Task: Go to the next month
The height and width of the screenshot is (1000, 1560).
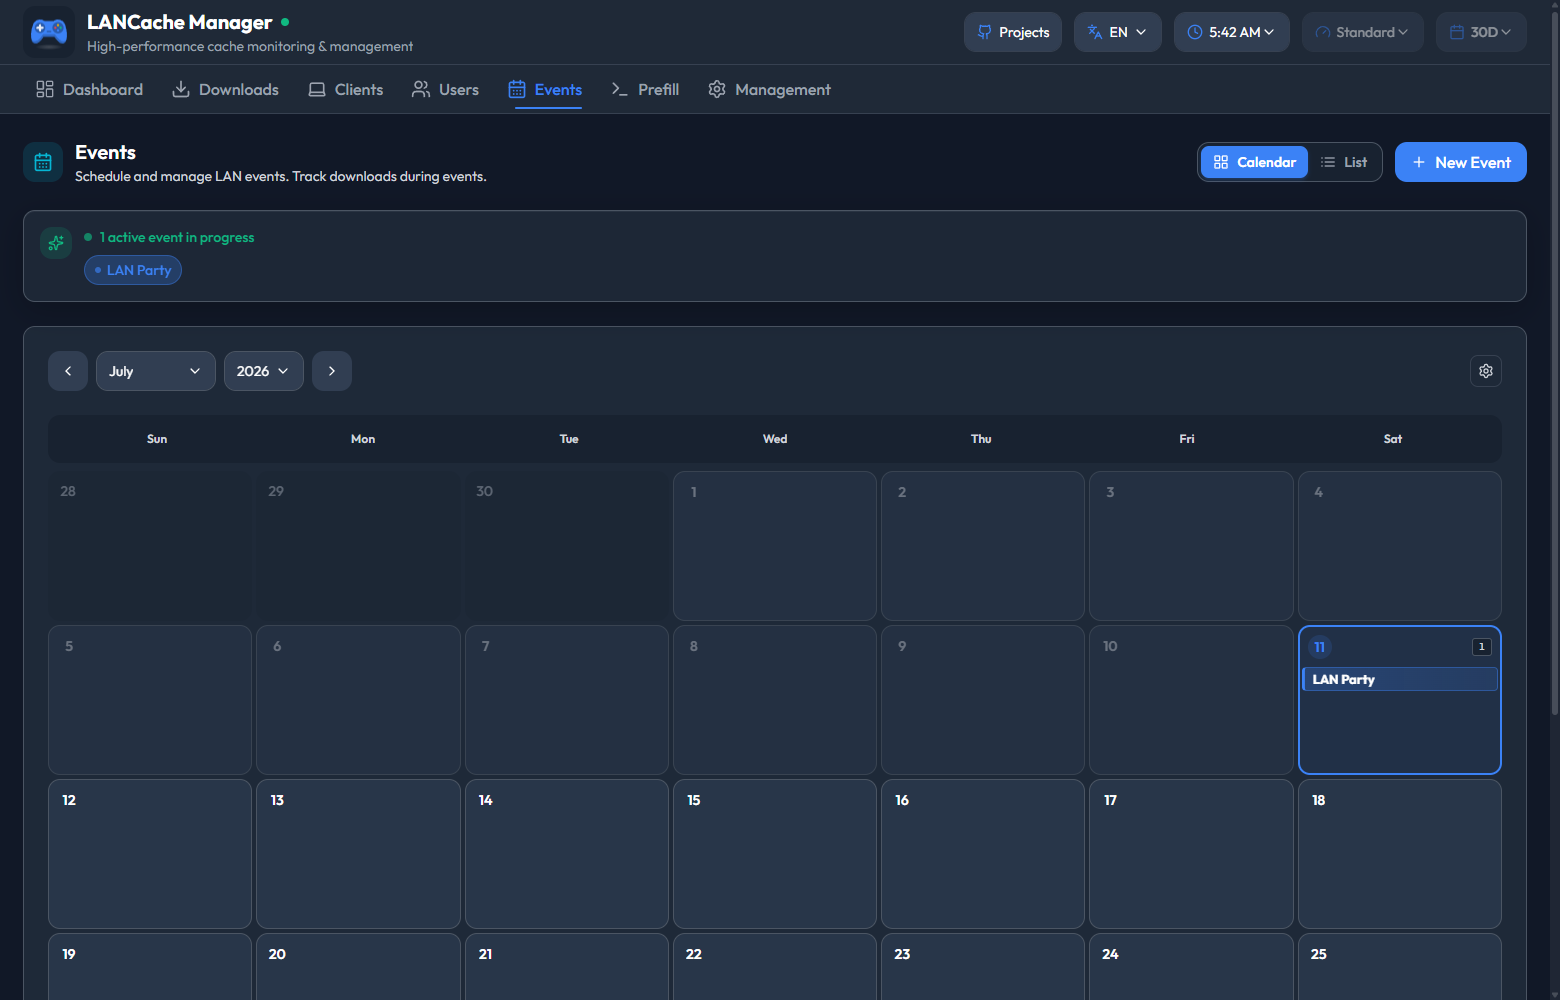Action: click(332, 371)
